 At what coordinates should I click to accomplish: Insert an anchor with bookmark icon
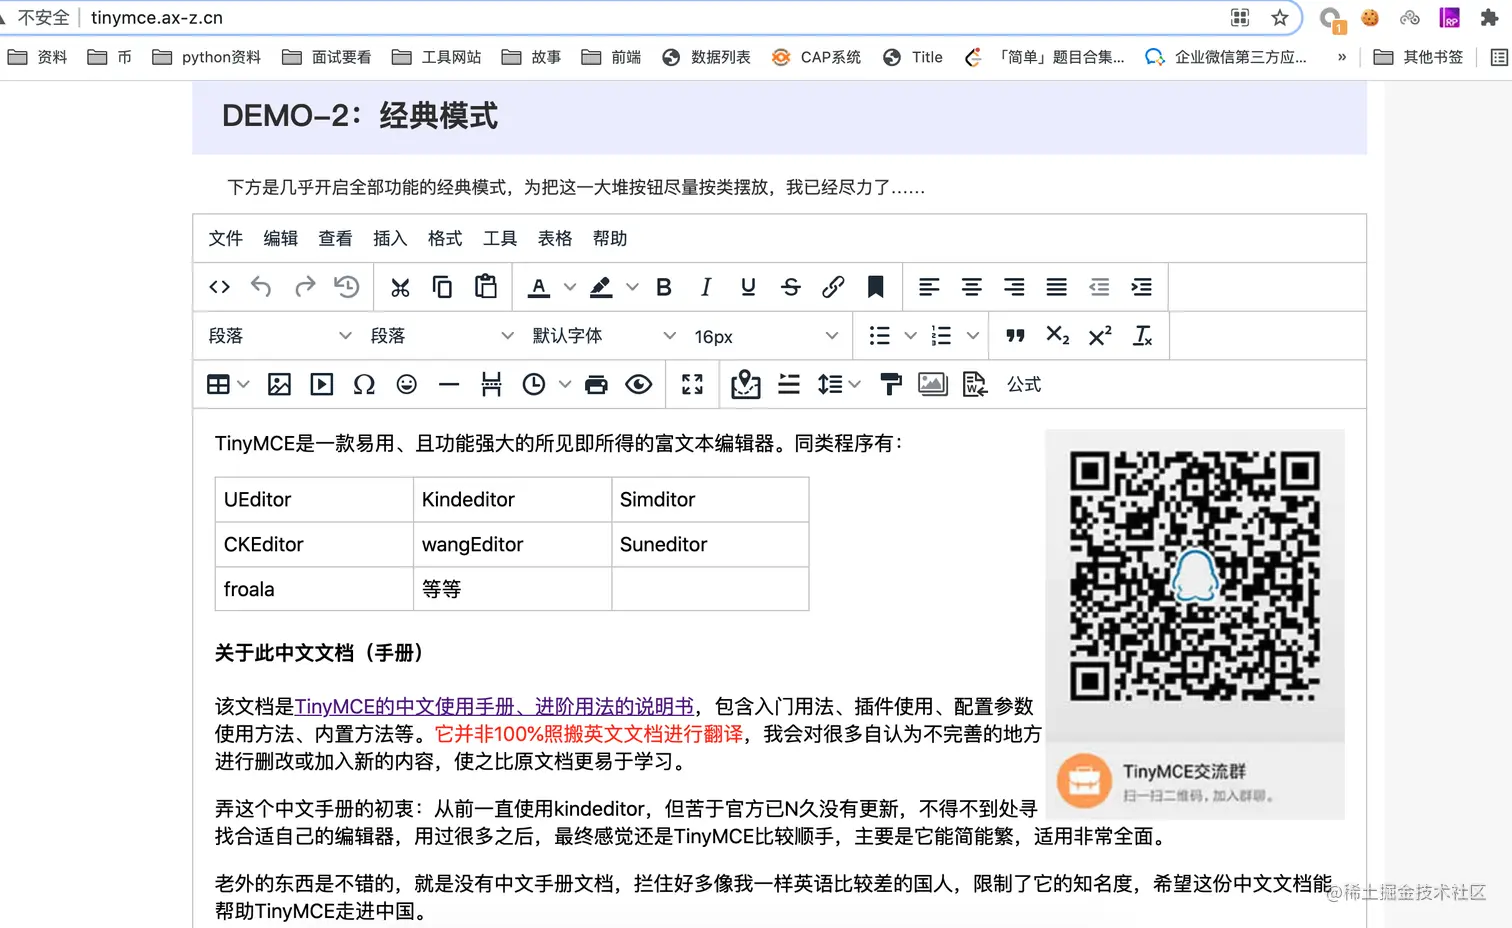876,288
